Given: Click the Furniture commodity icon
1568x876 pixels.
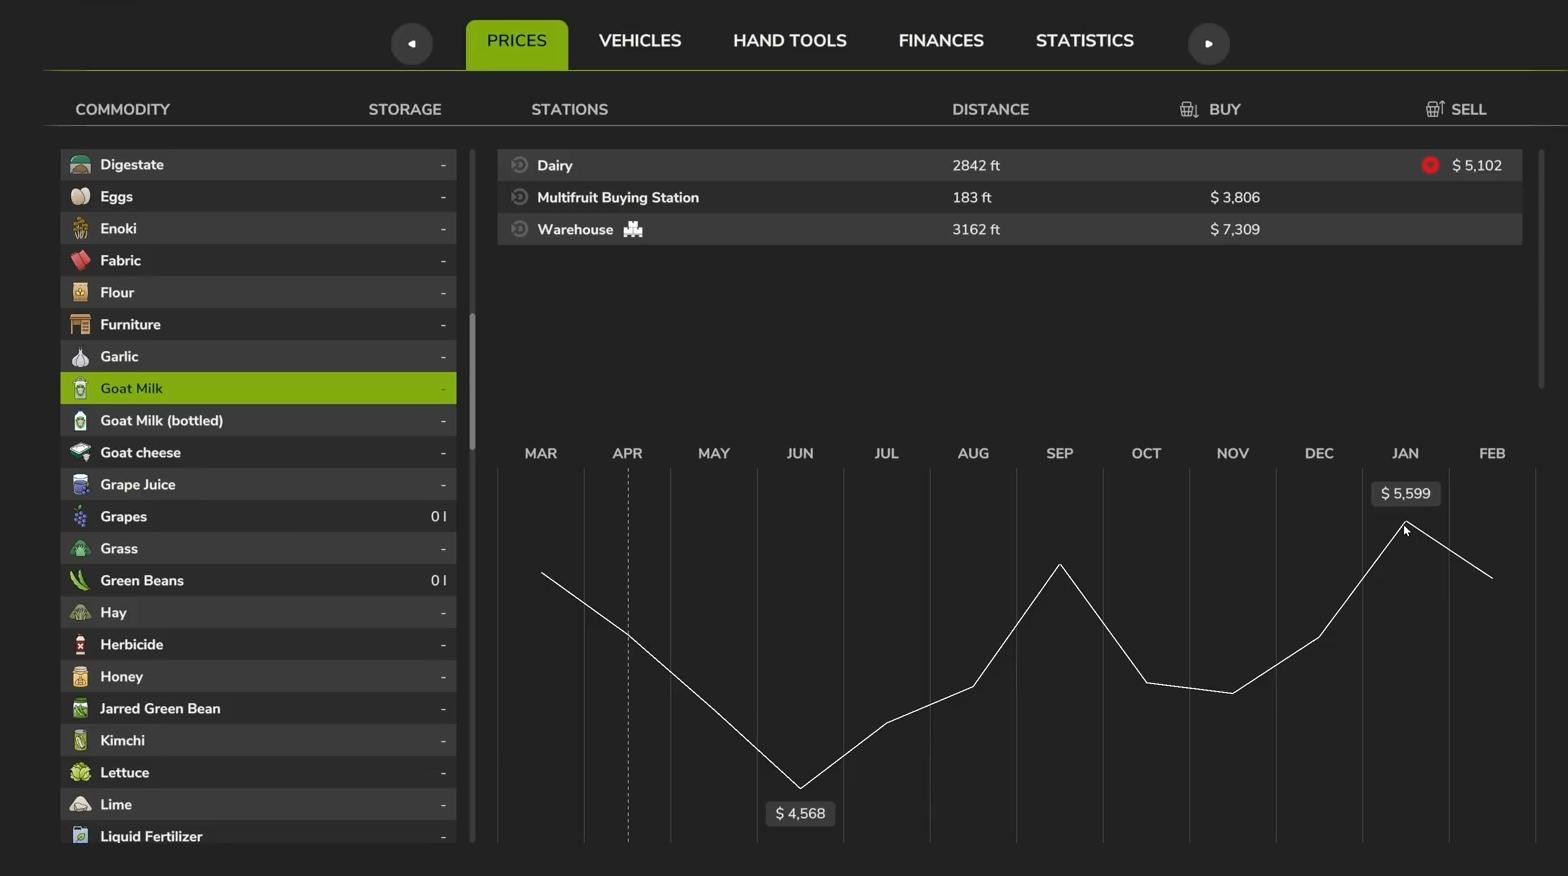Looking at the screenshot, I should coord(80,325).
